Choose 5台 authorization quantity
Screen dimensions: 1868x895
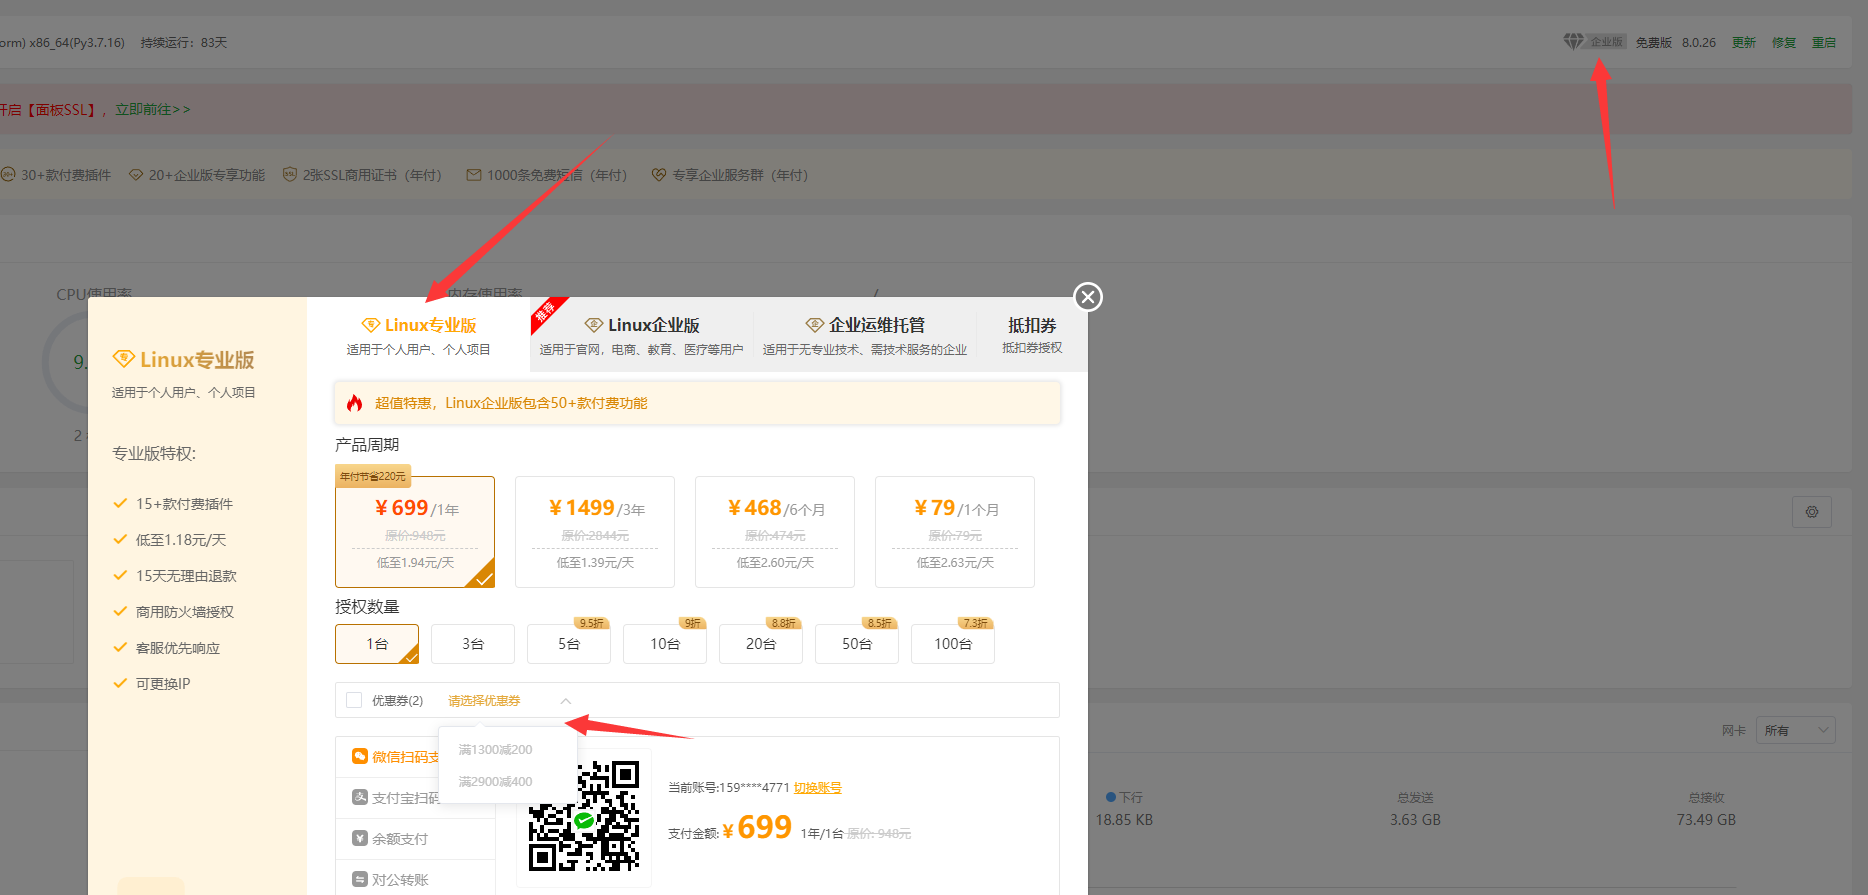tap(569, 644)
